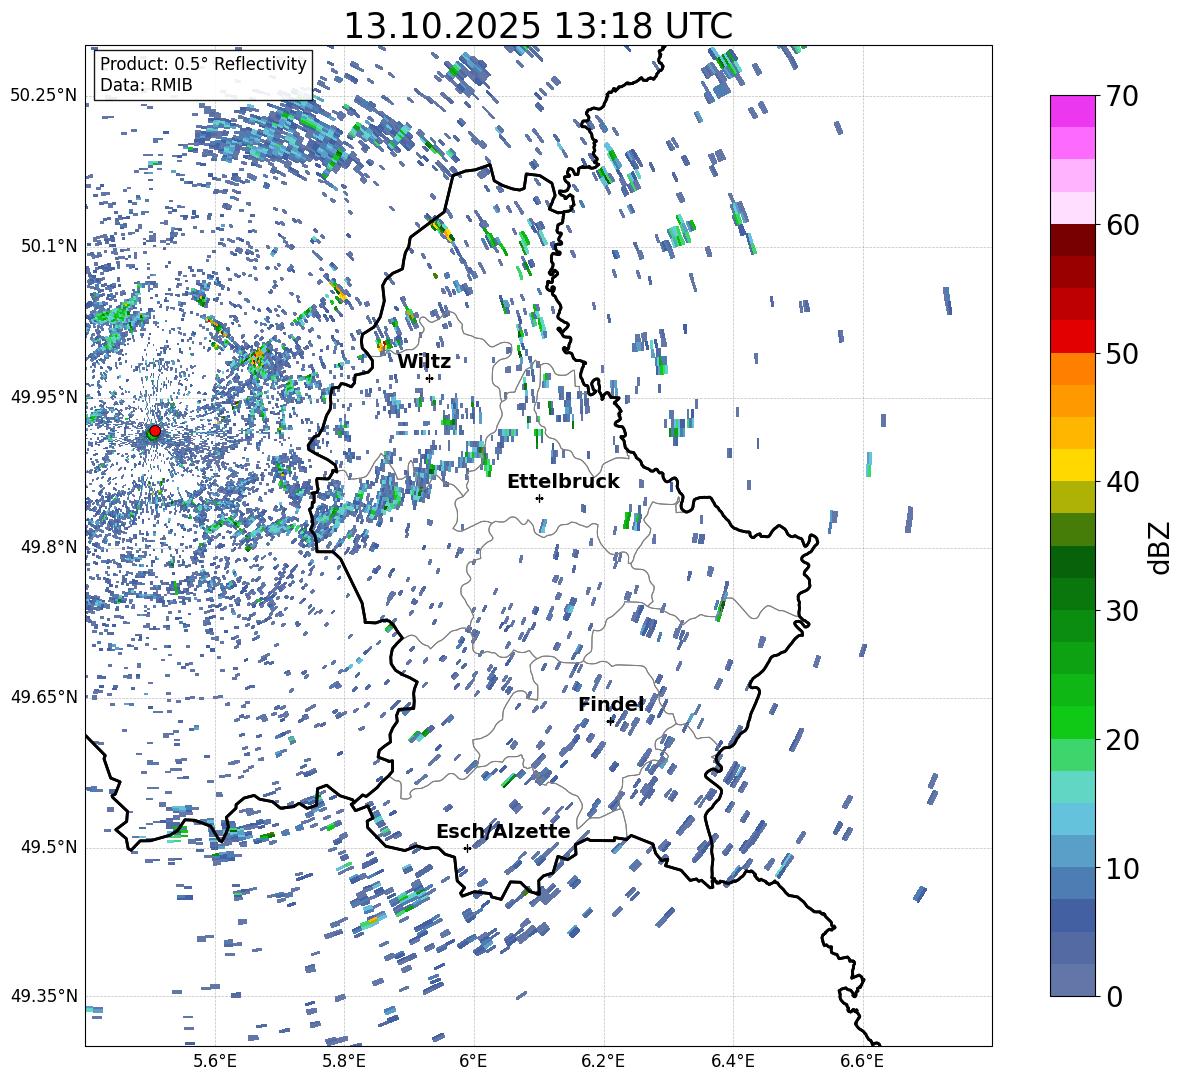
Task: Click the 49.8°N latitude label
Action: click(48, 547)
